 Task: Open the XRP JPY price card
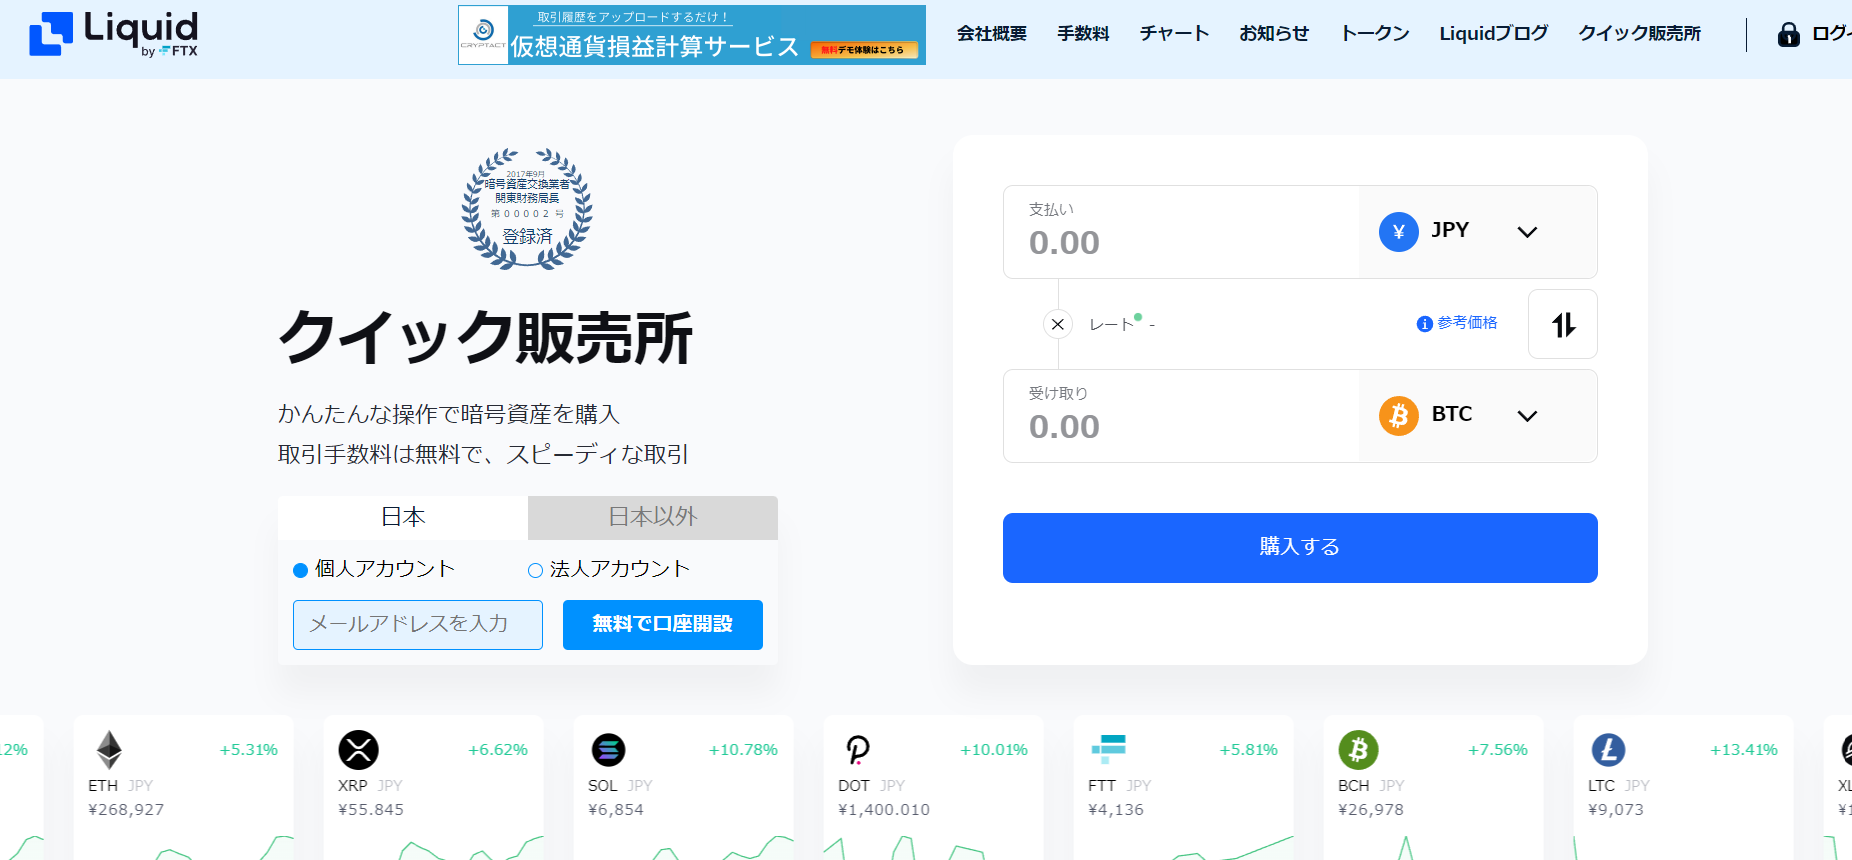434,788
